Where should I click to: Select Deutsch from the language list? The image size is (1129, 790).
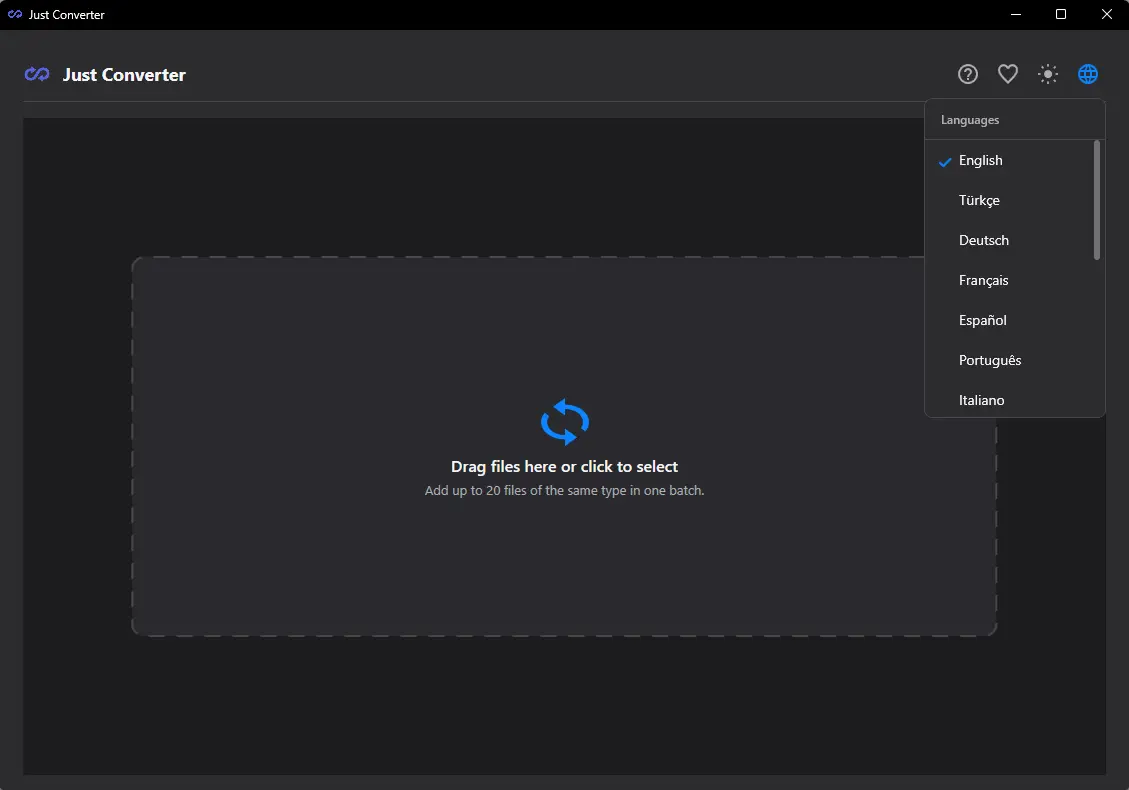983,240
